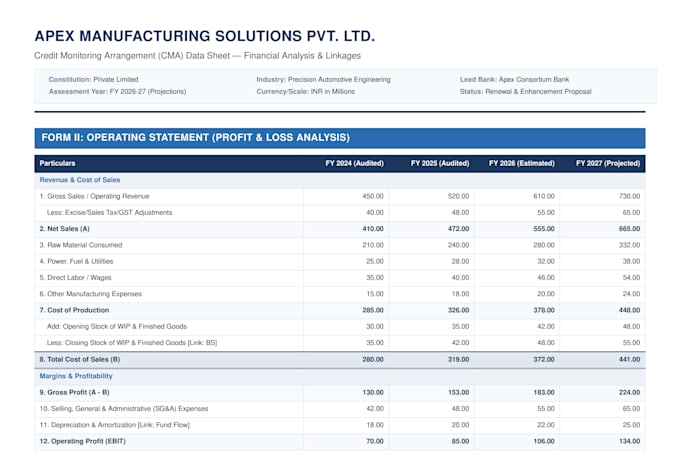Image resolution: width=680 pixels, height=459 pixels.
Task: Click Power, Fuel FY 2026 value 32.00
Action: (x=546, y=261)
